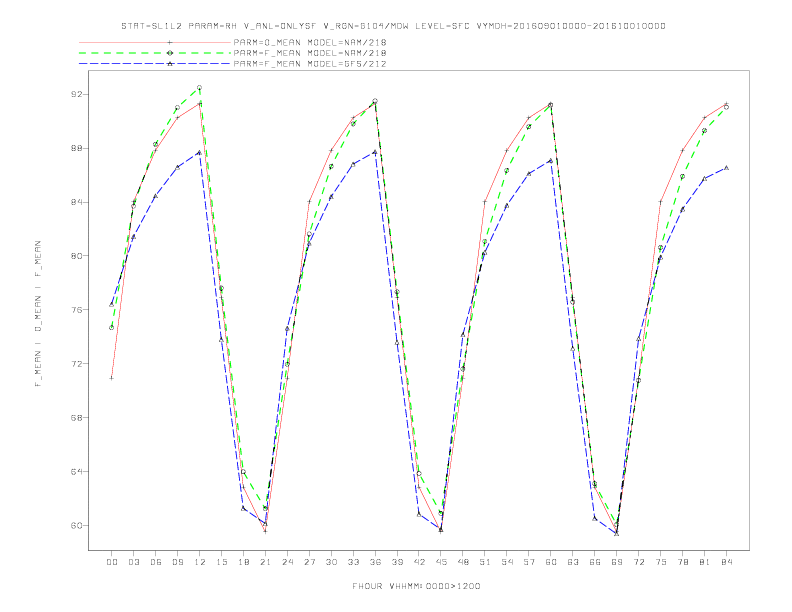This screenshot has height=612, width=792.
Task: Click the x-axis tick label 63
Action: 573,562
